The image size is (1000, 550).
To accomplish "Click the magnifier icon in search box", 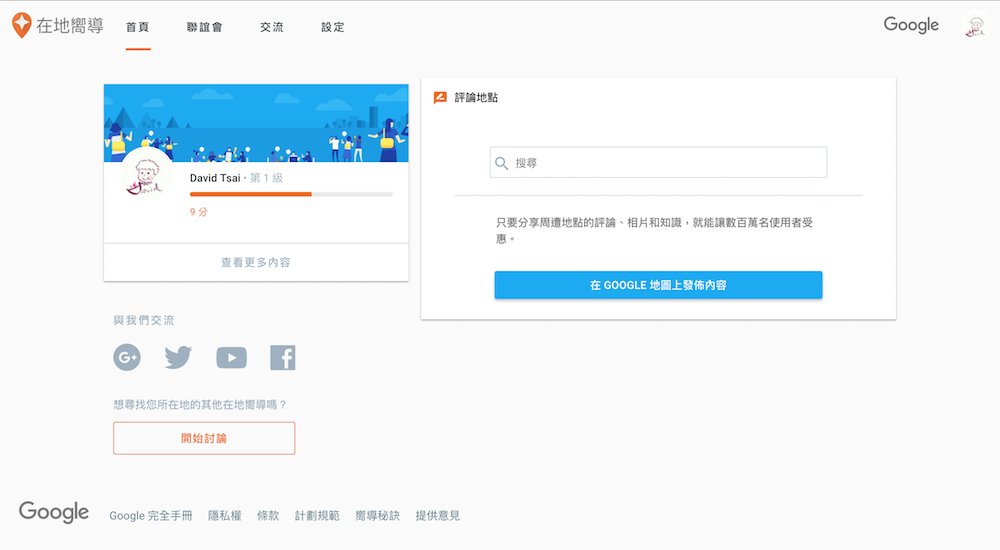I will pos(502,163).
